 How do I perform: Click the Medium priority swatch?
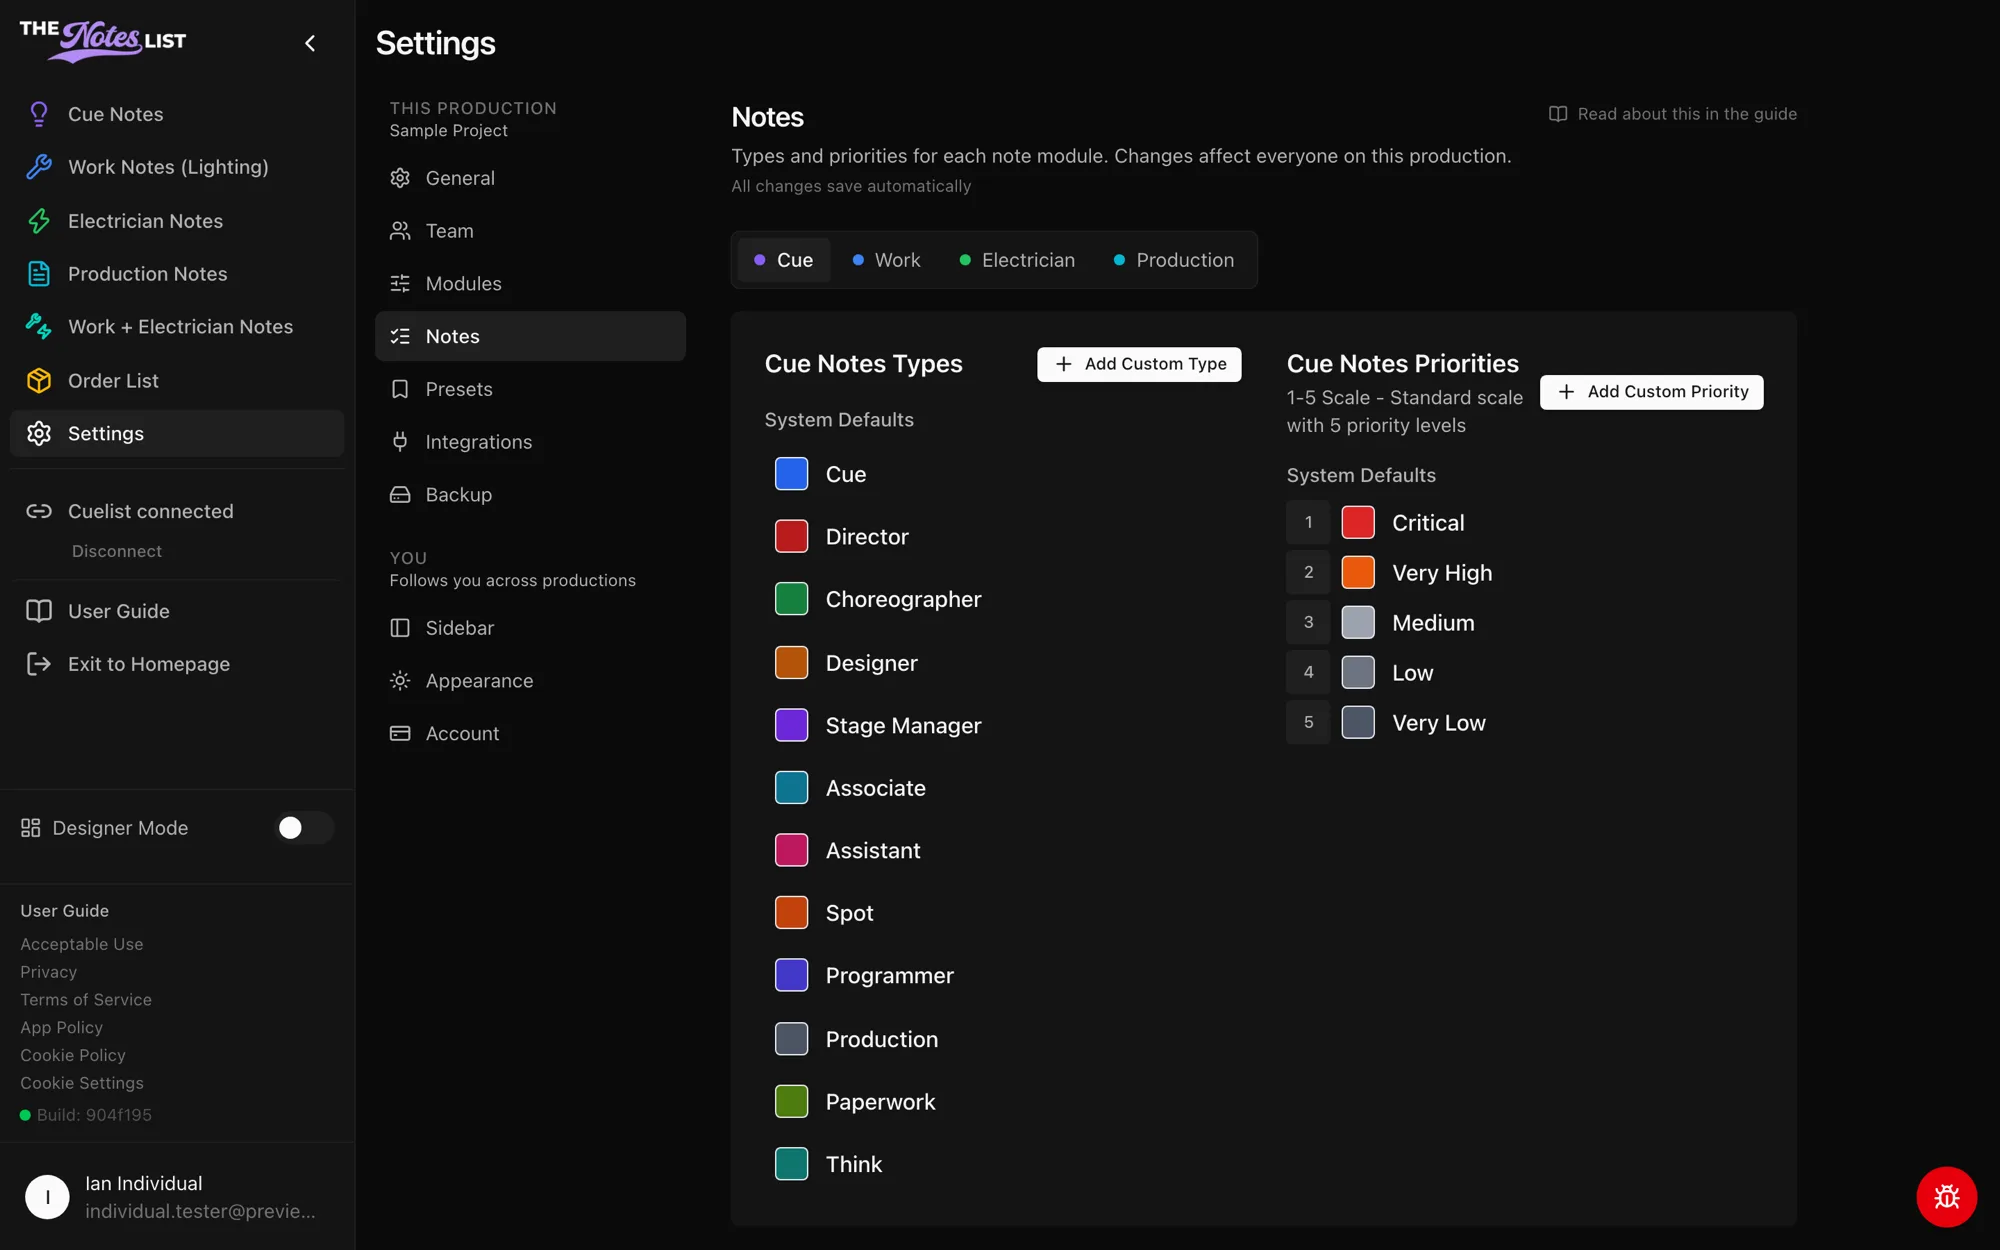point(1358,623)
